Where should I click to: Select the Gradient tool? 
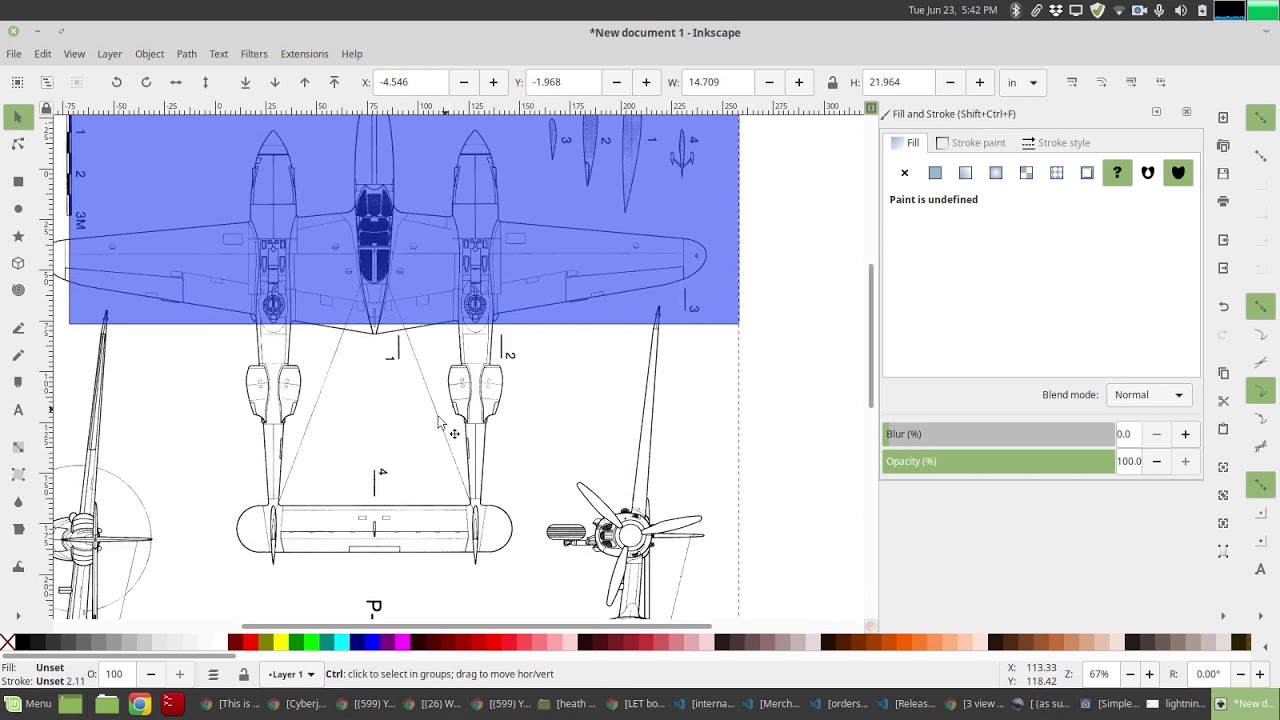point(18,447)
